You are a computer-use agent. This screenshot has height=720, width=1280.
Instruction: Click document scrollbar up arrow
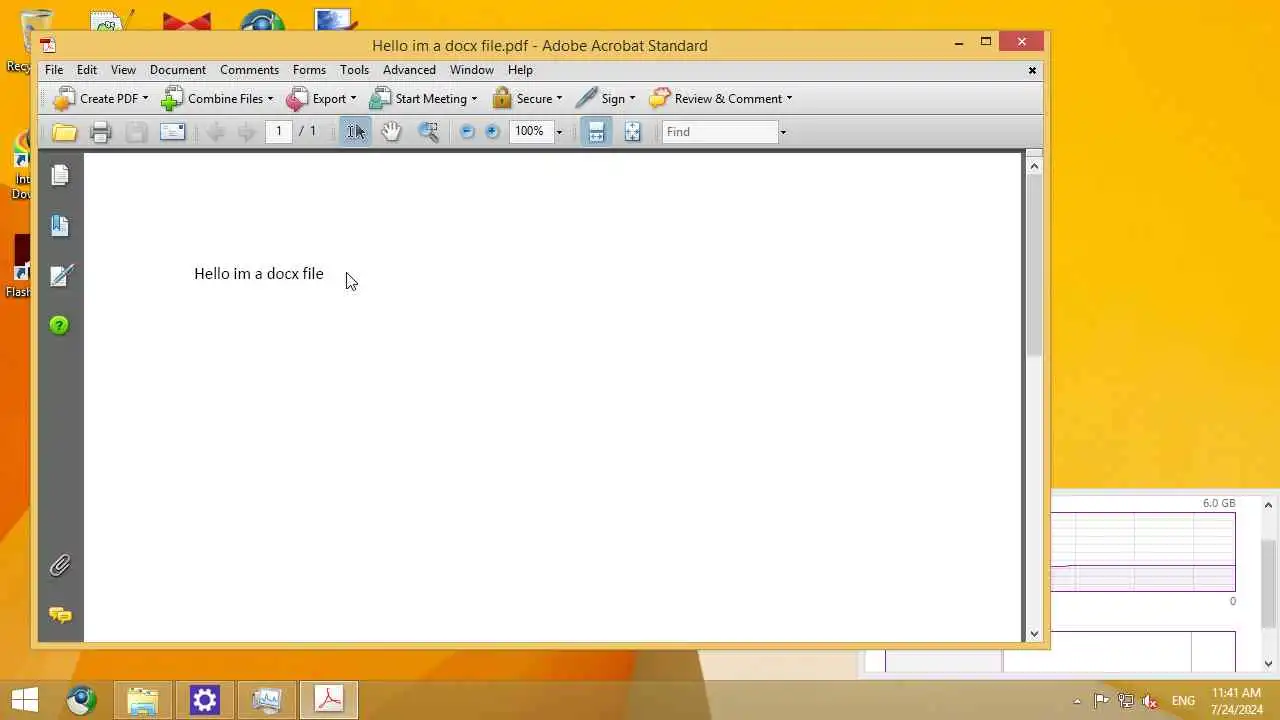pos(1034,165)
